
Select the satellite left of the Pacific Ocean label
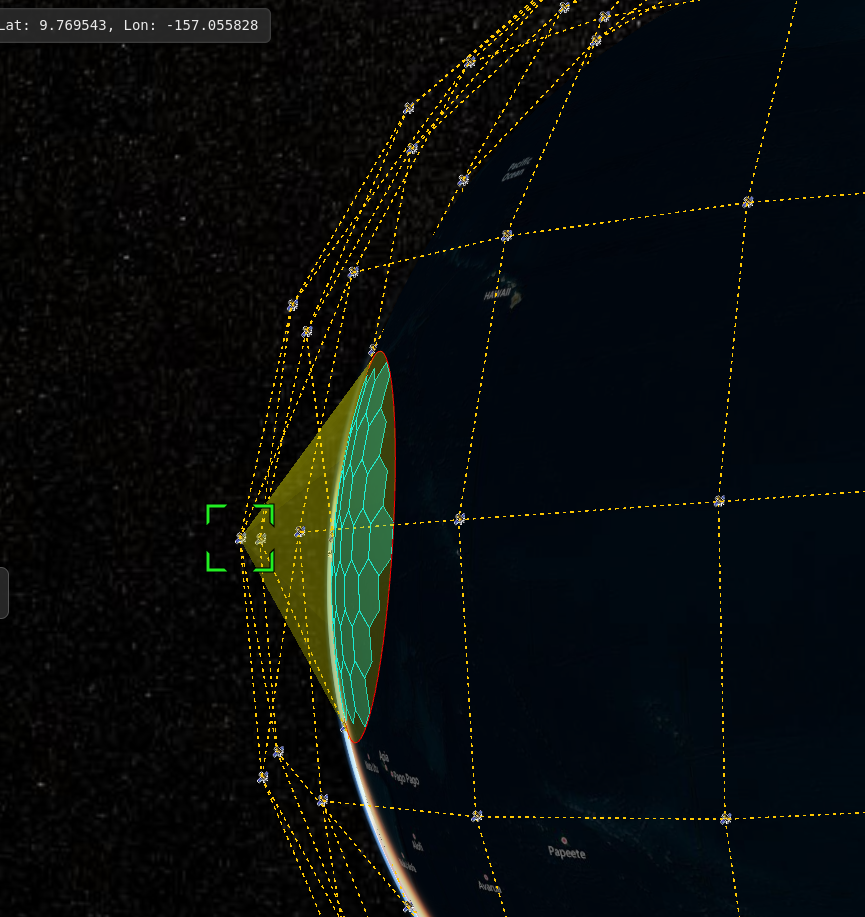pyautogui.click(x=463, y=180)
